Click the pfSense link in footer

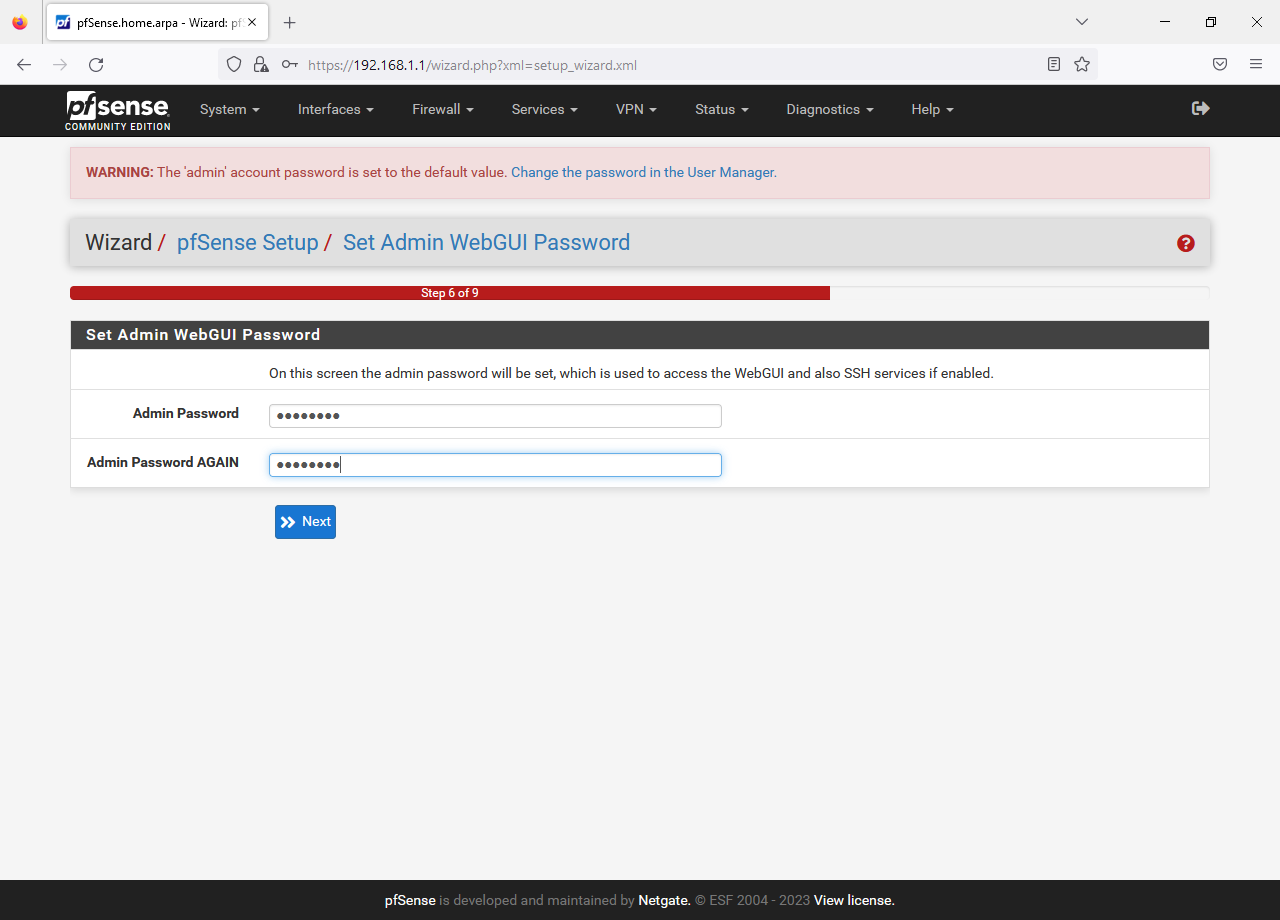(410, 900)
